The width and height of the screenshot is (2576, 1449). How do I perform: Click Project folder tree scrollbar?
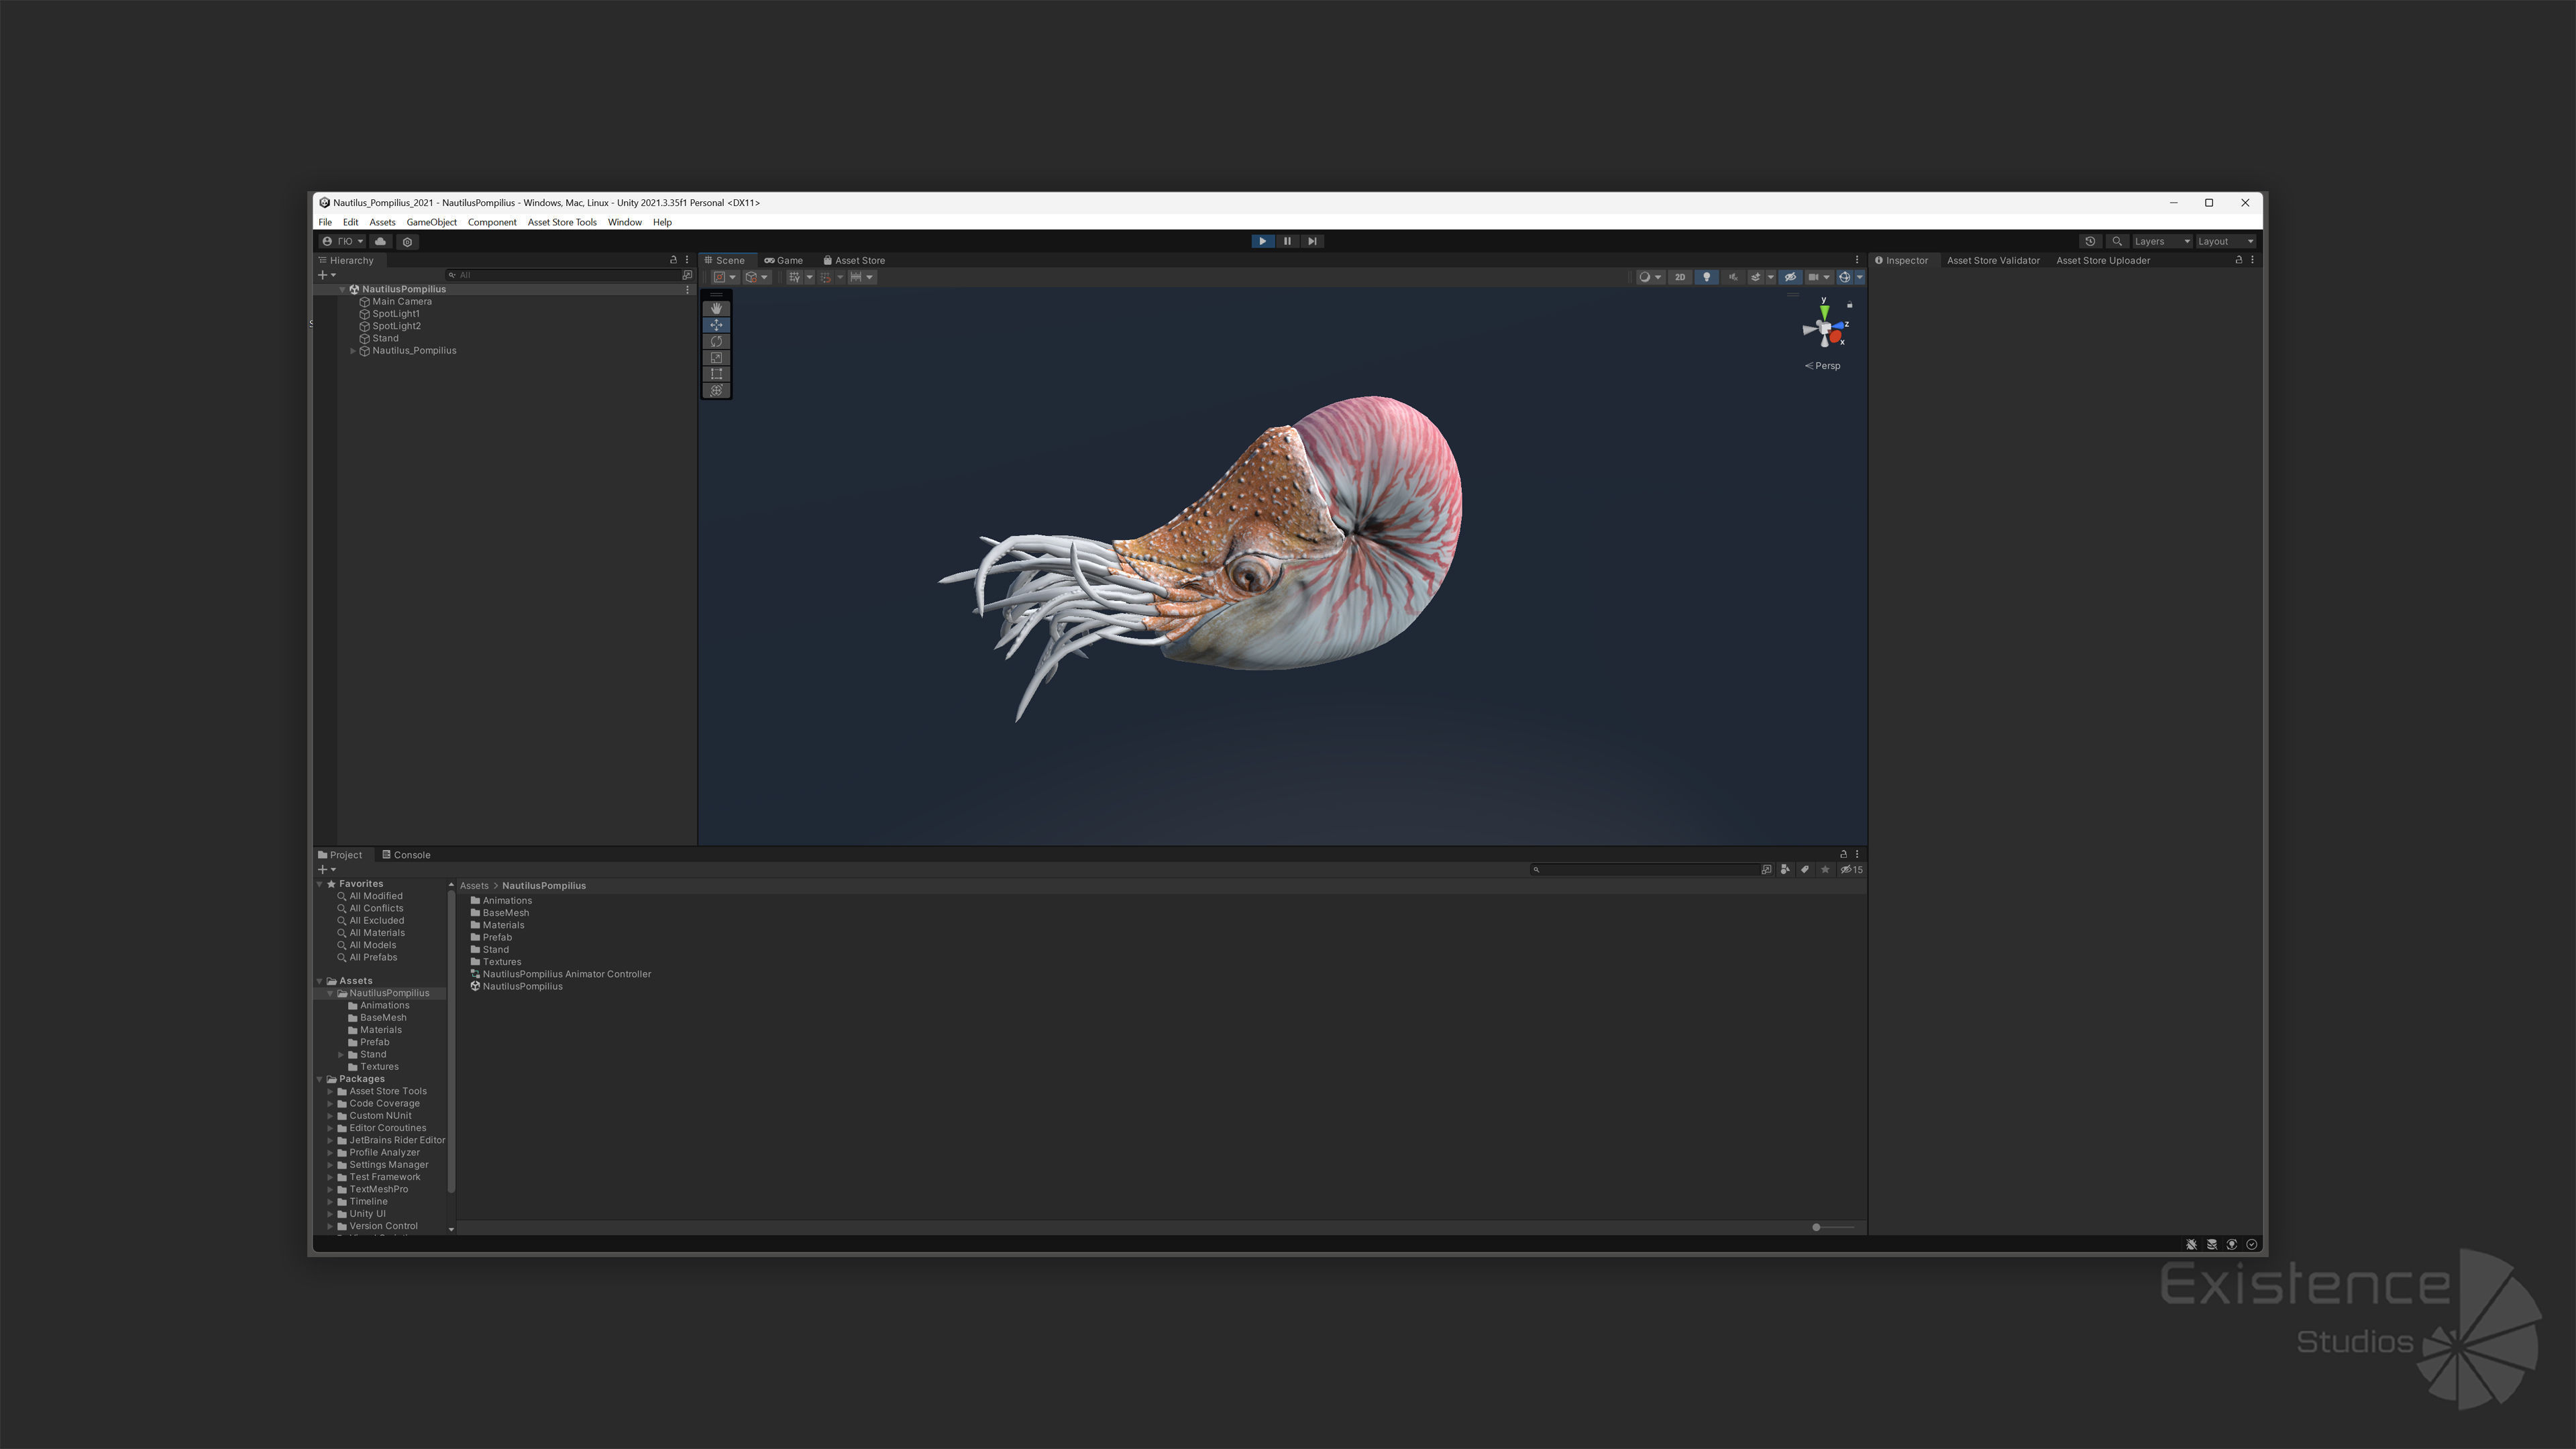tap(452, 1040)
